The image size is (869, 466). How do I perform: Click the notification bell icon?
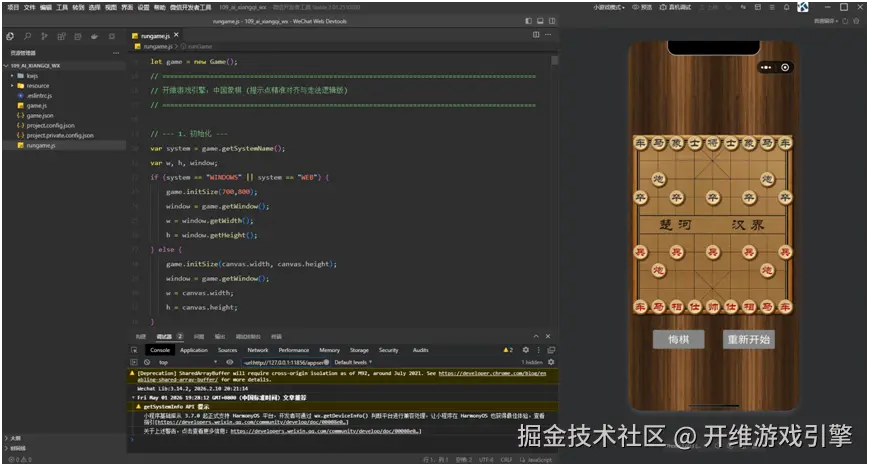tap(786, 7)
